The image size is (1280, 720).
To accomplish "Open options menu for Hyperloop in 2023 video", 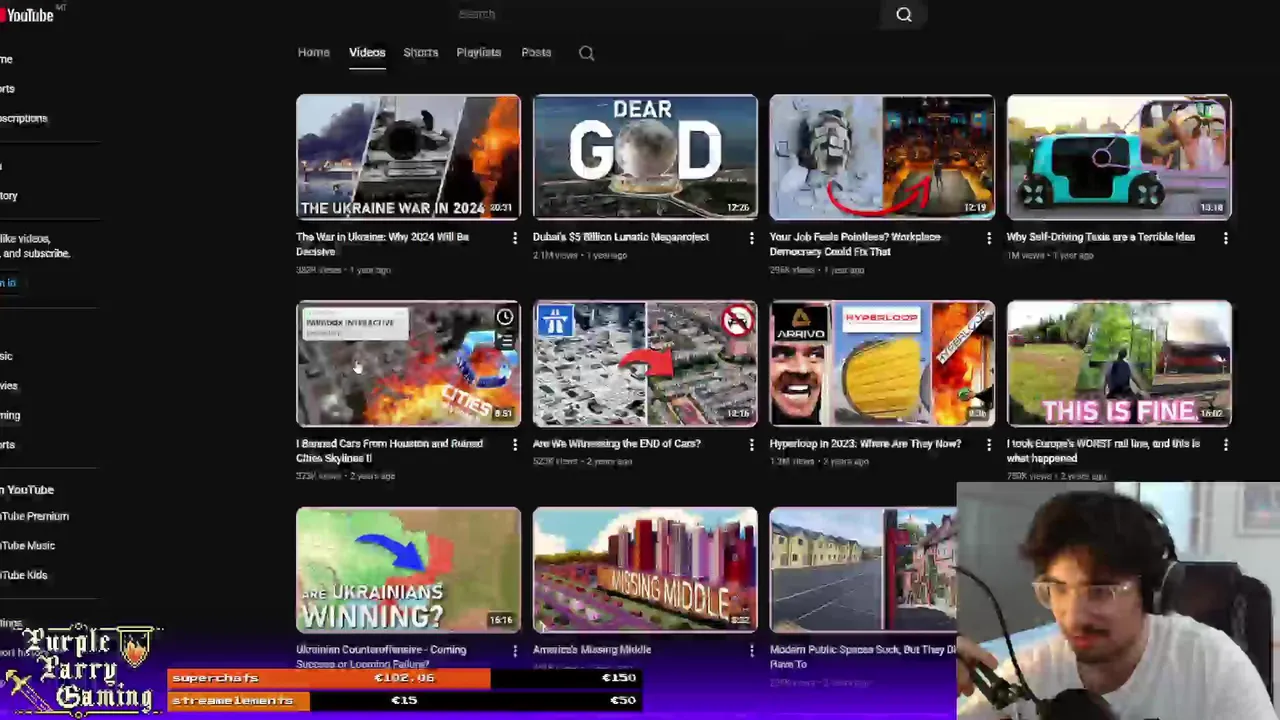I will pos(989,444).
